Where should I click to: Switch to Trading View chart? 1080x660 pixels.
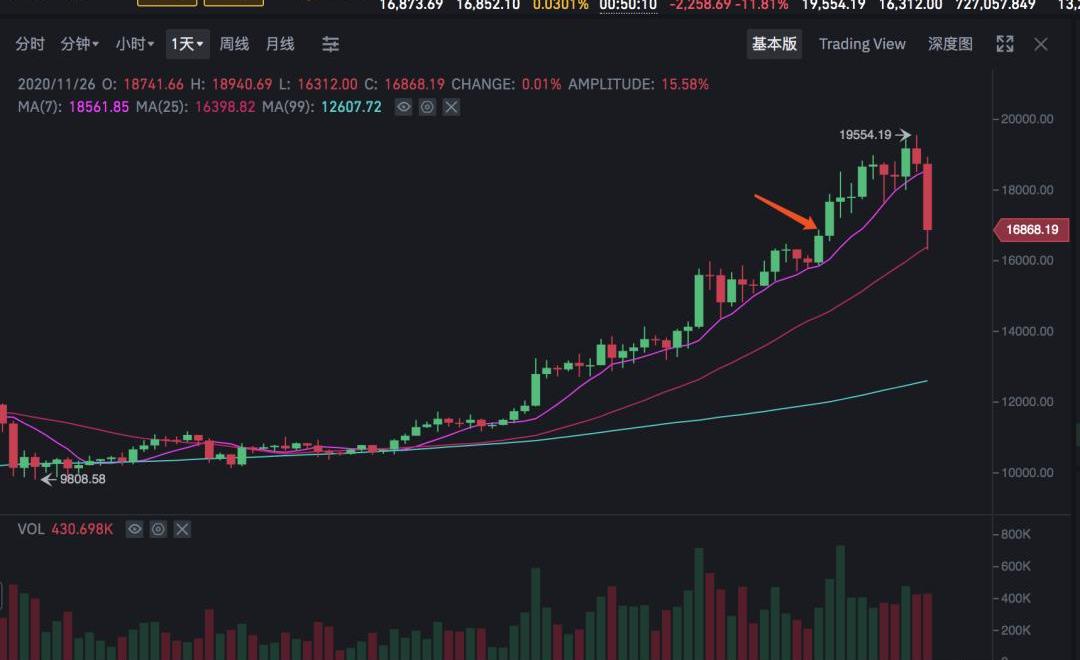pyautogui.click(x=862, y=44)
